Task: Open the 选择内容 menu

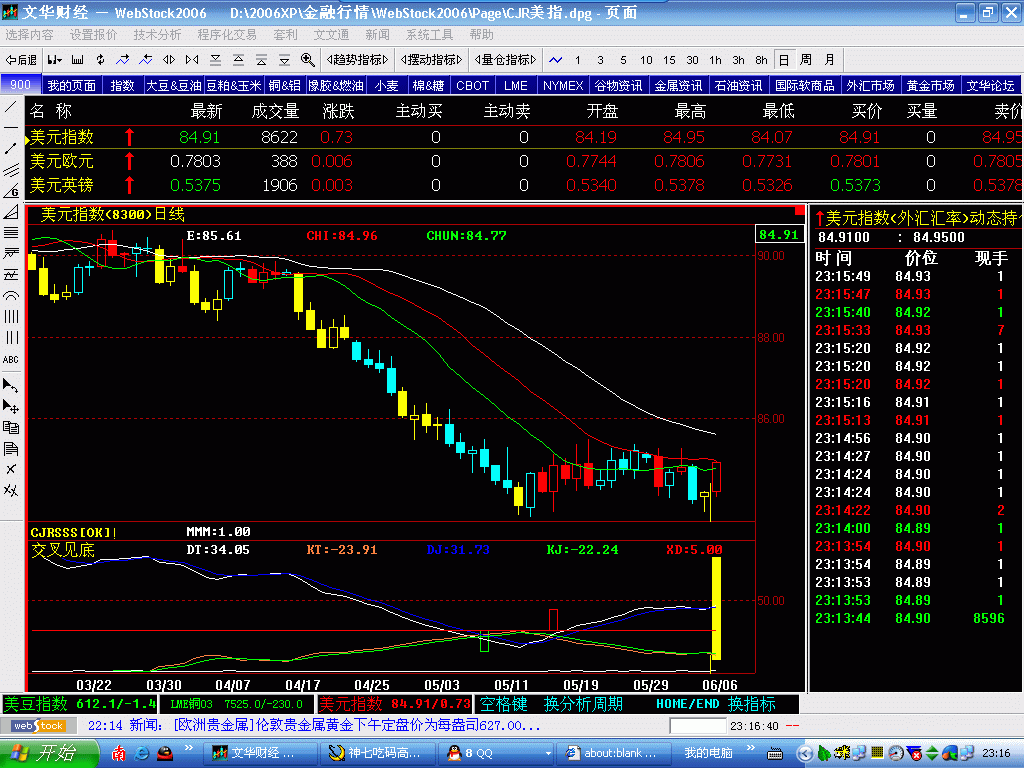Action: coord(29,35)
